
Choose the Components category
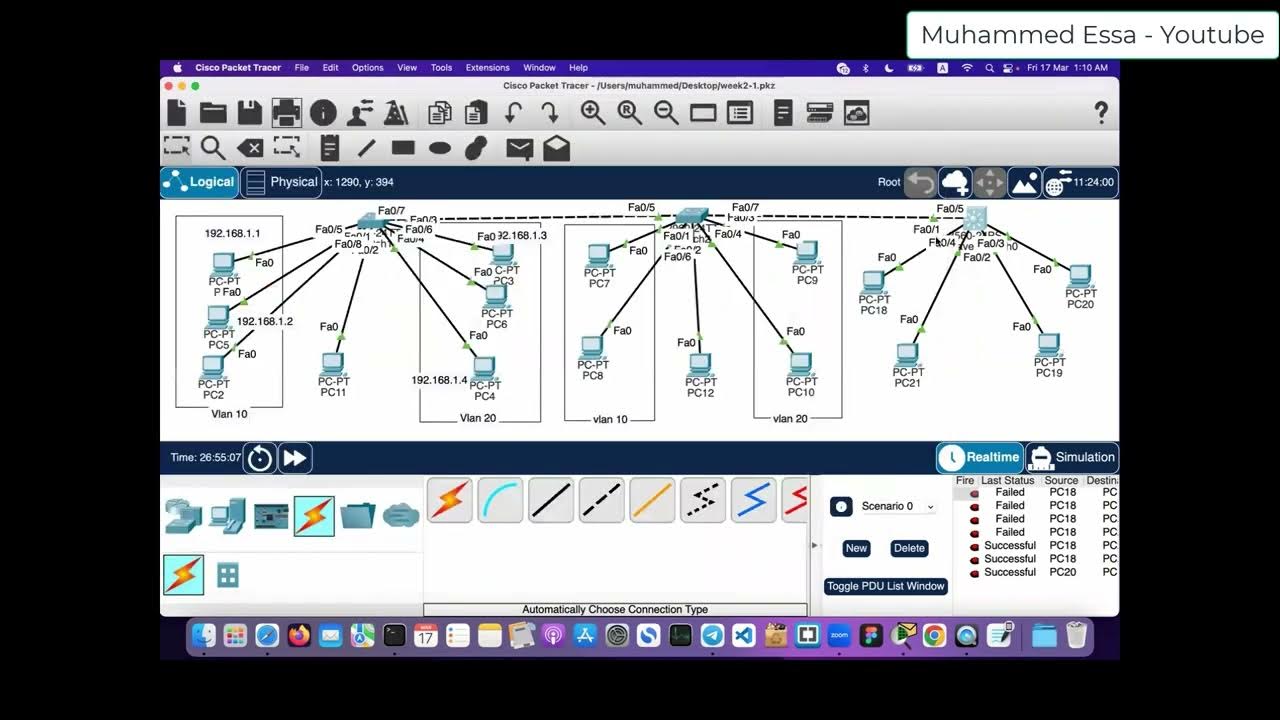271,516
